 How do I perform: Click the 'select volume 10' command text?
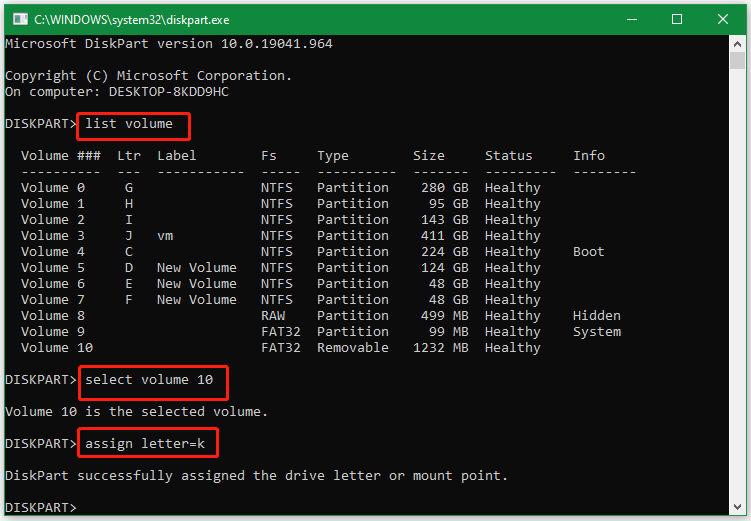[149, 380]
